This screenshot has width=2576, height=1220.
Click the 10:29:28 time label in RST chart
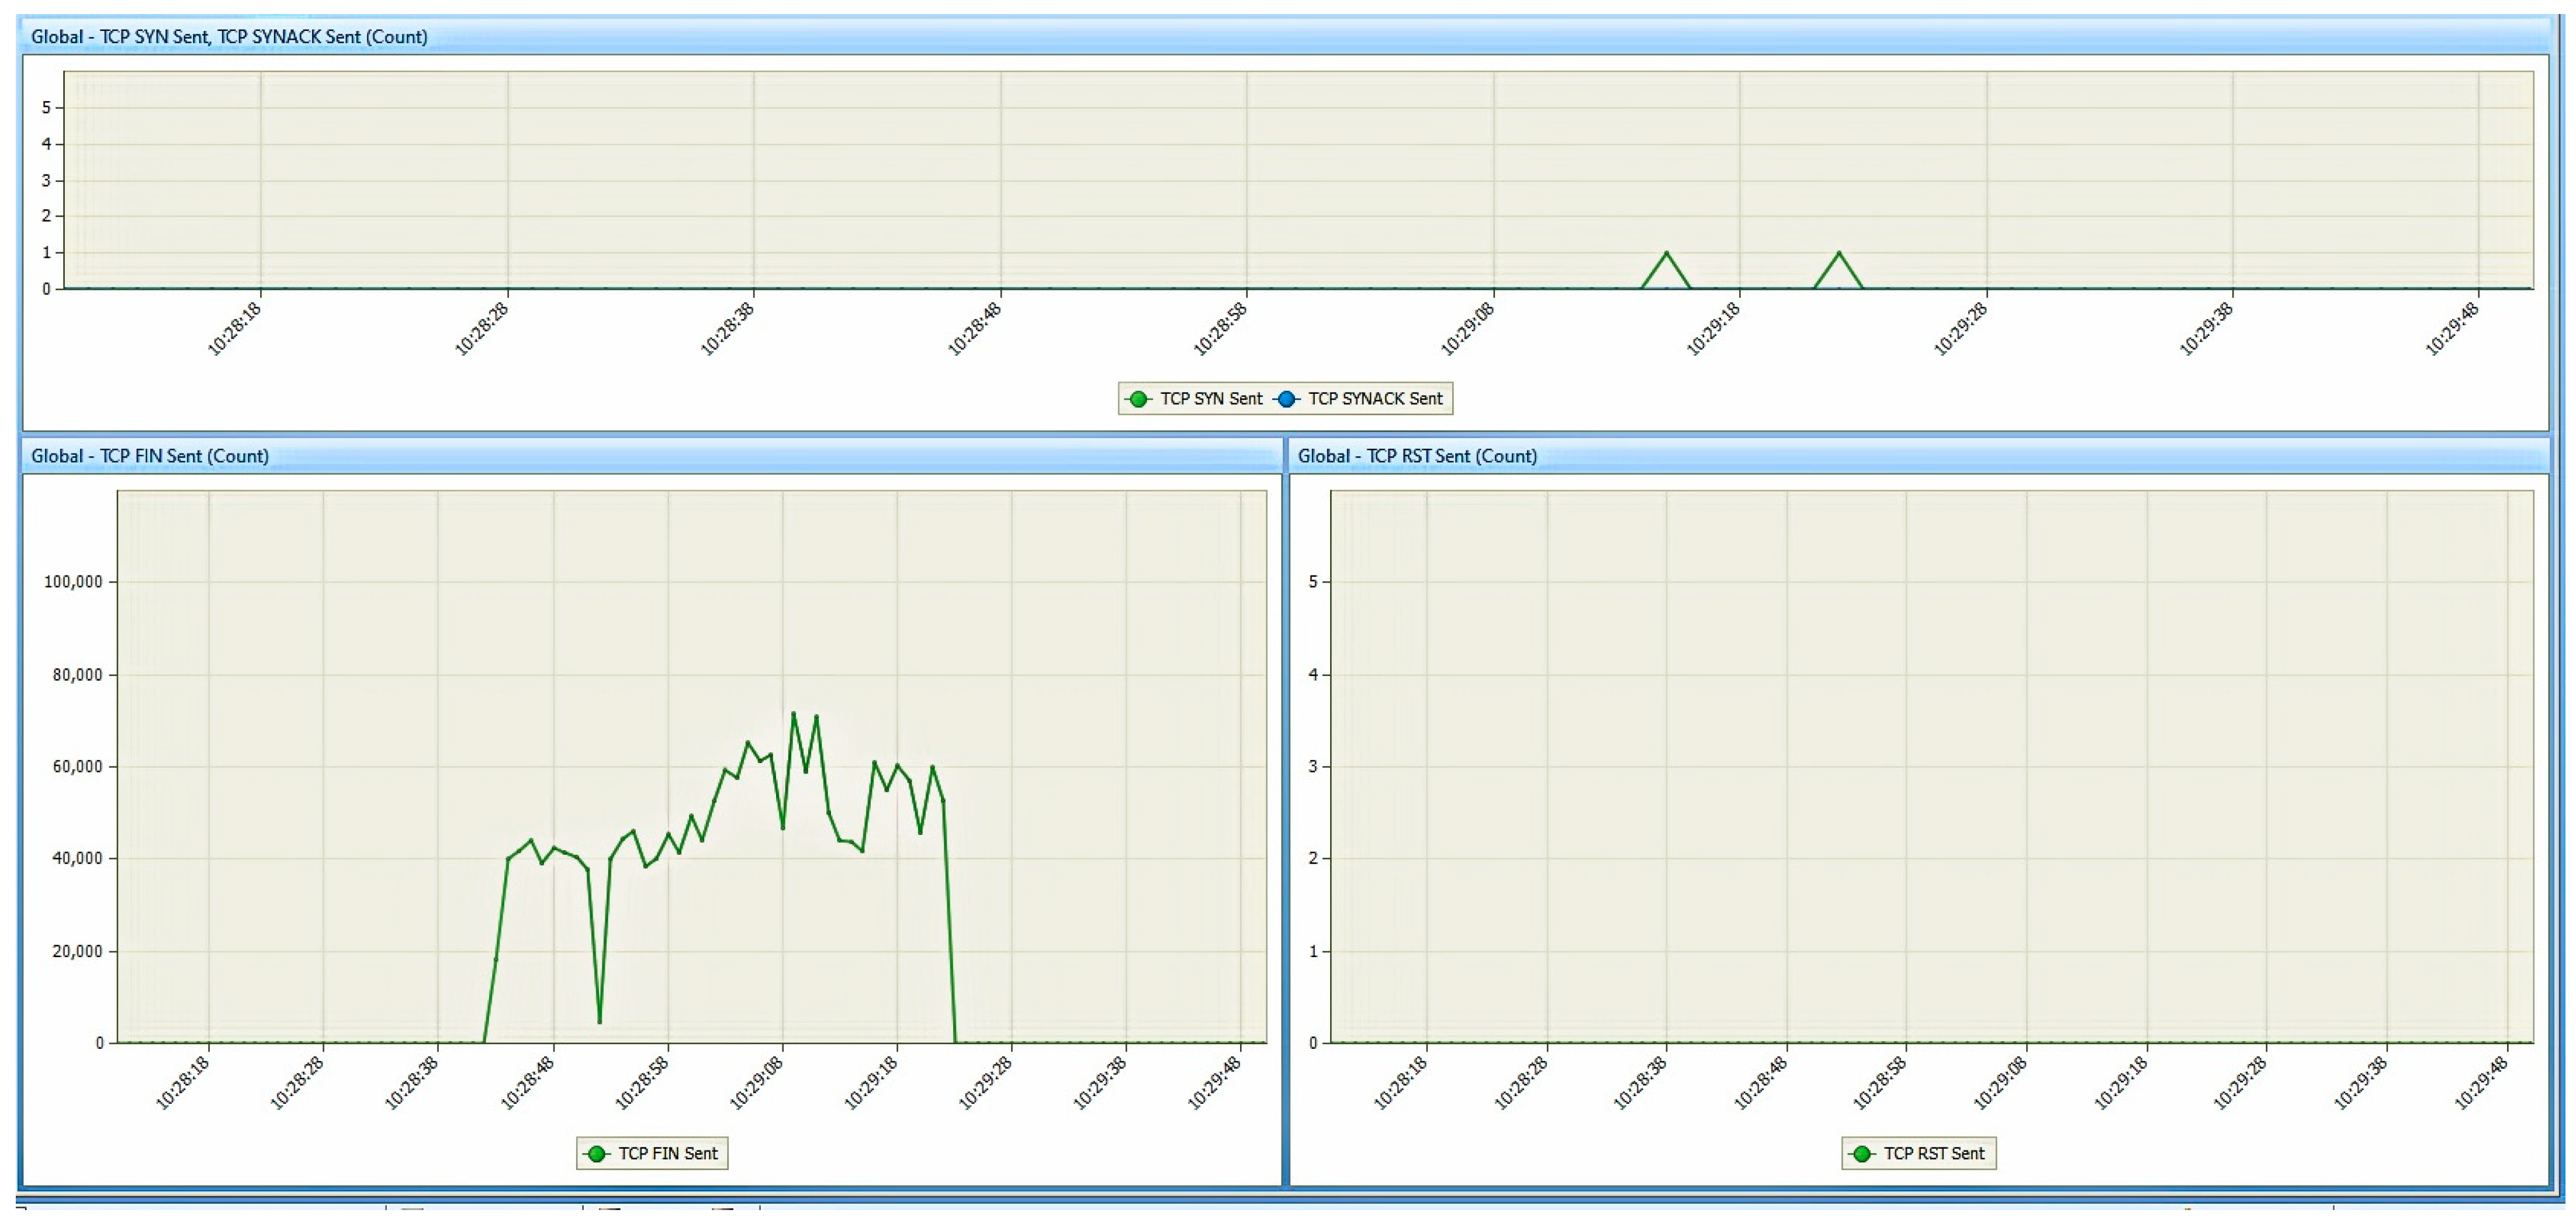[x=2240, y=1083]
